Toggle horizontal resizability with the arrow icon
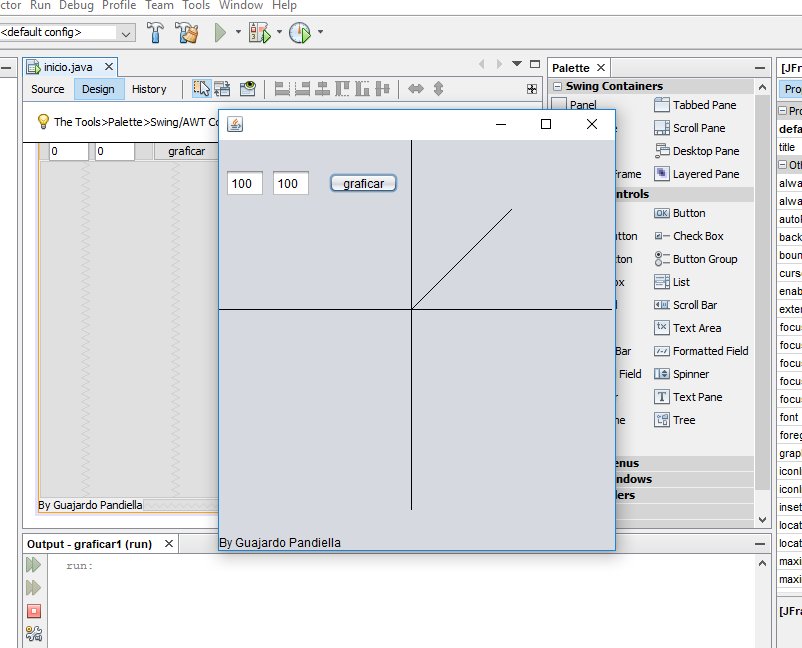The height and width of the screenshot is (648, 802). coord(414,88)
